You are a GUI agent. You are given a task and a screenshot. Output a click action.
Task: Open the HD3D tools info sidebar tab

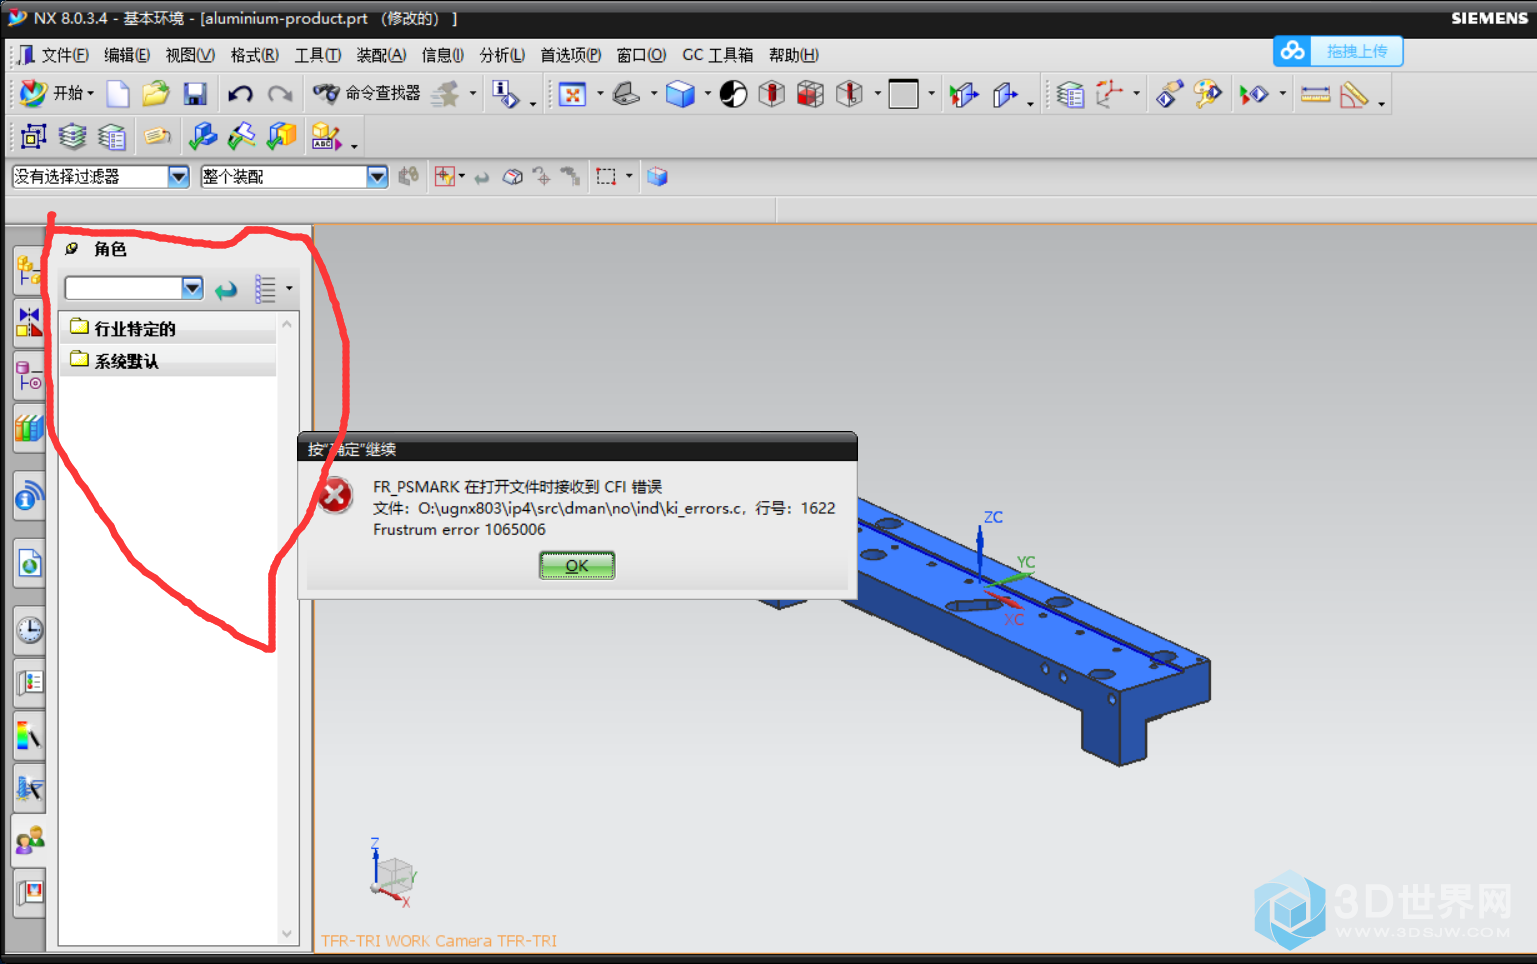coord(29,496)
